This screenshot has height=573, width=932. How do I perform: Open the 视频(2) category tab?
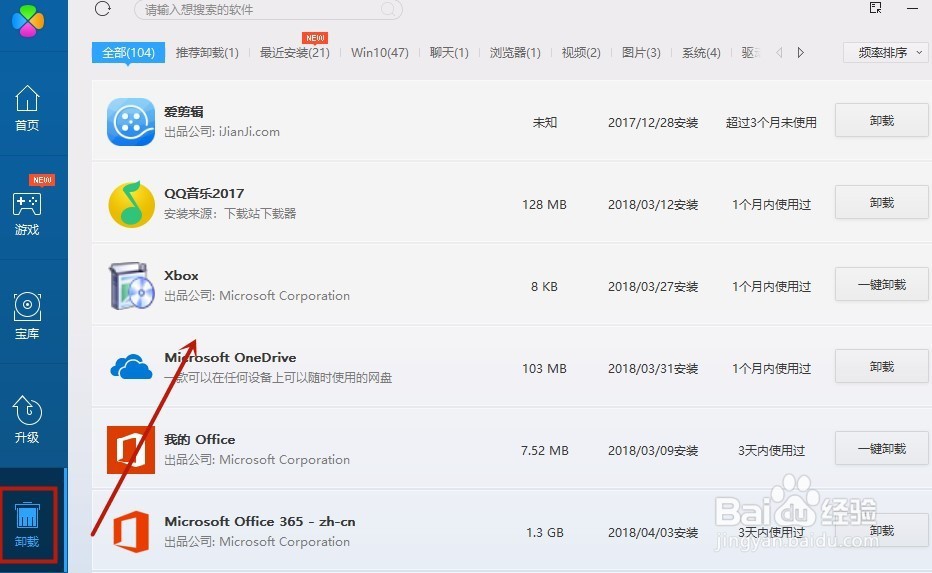pyautogui.click(x=581, y=52)
